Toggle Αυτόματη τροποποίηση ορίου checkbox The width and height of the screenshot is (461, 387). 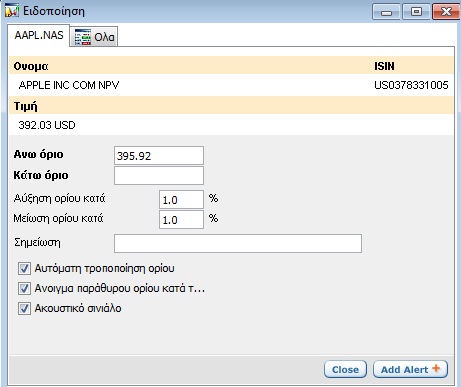(24, 268)
